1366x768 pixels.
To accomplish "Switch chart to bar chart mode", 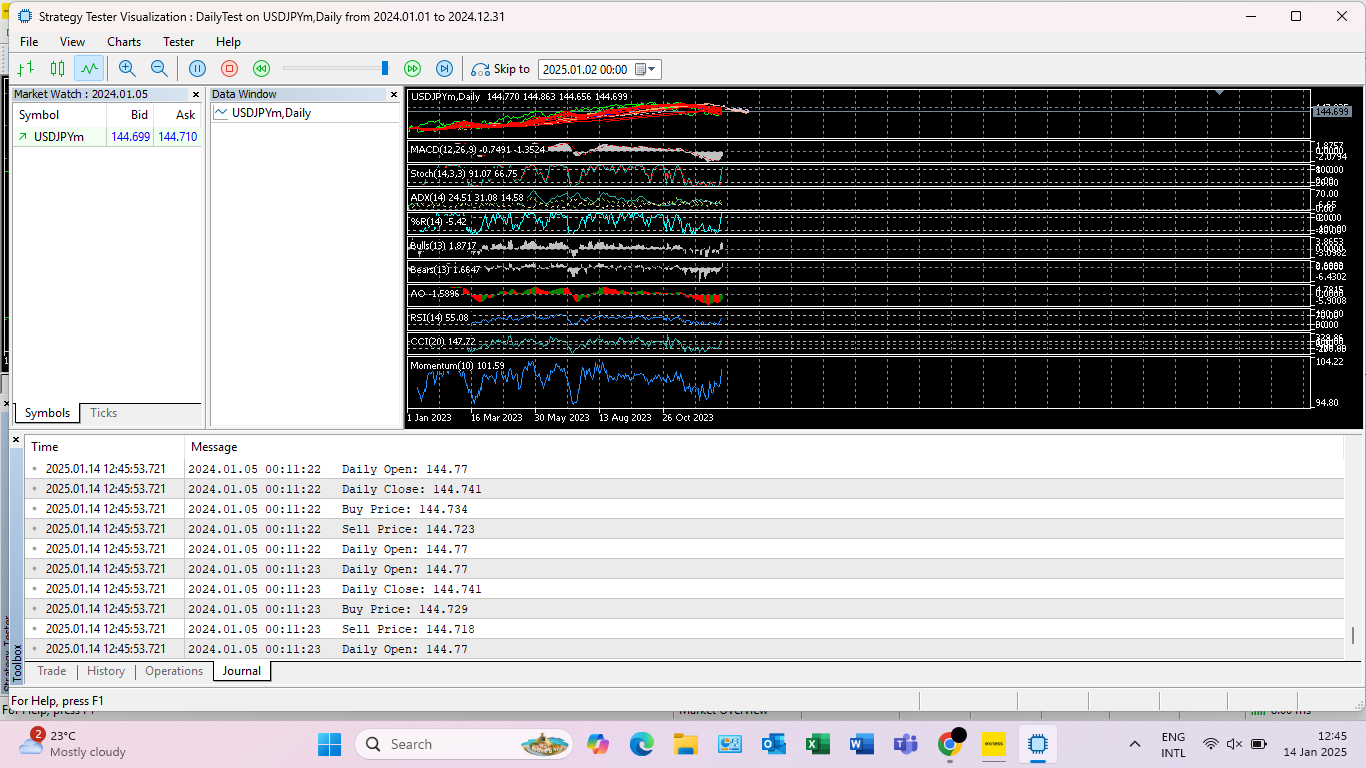I will pos(26,68).
